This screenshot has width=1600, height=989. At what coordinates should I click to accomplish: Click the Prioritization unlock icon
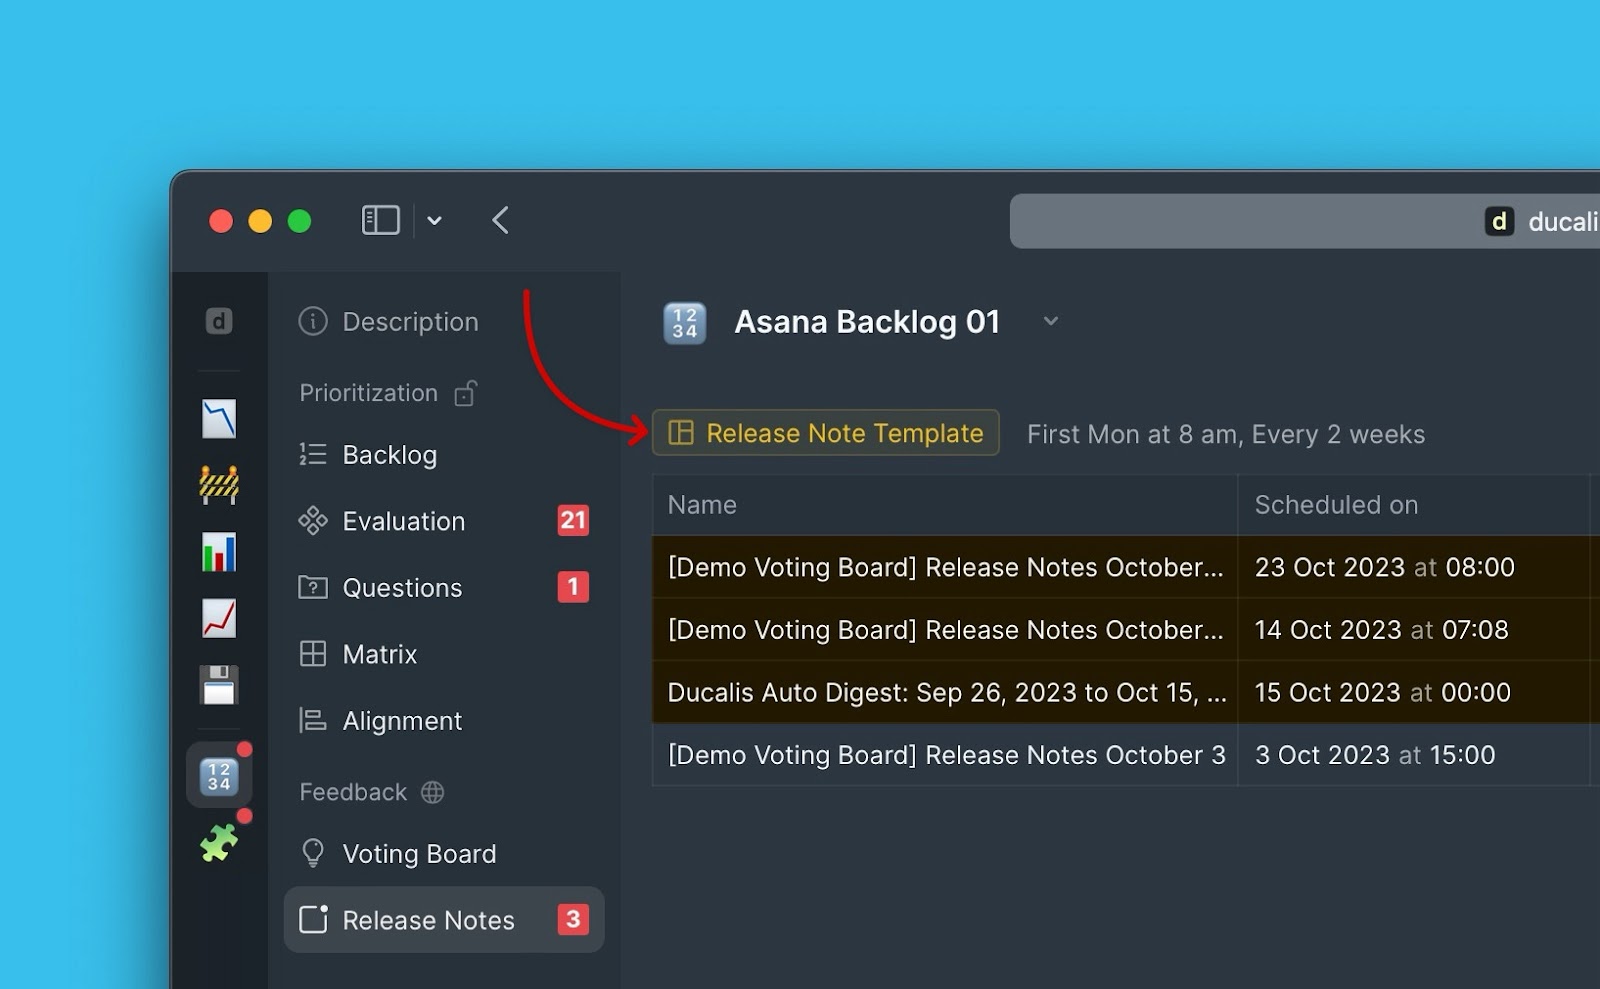(465, 394)
